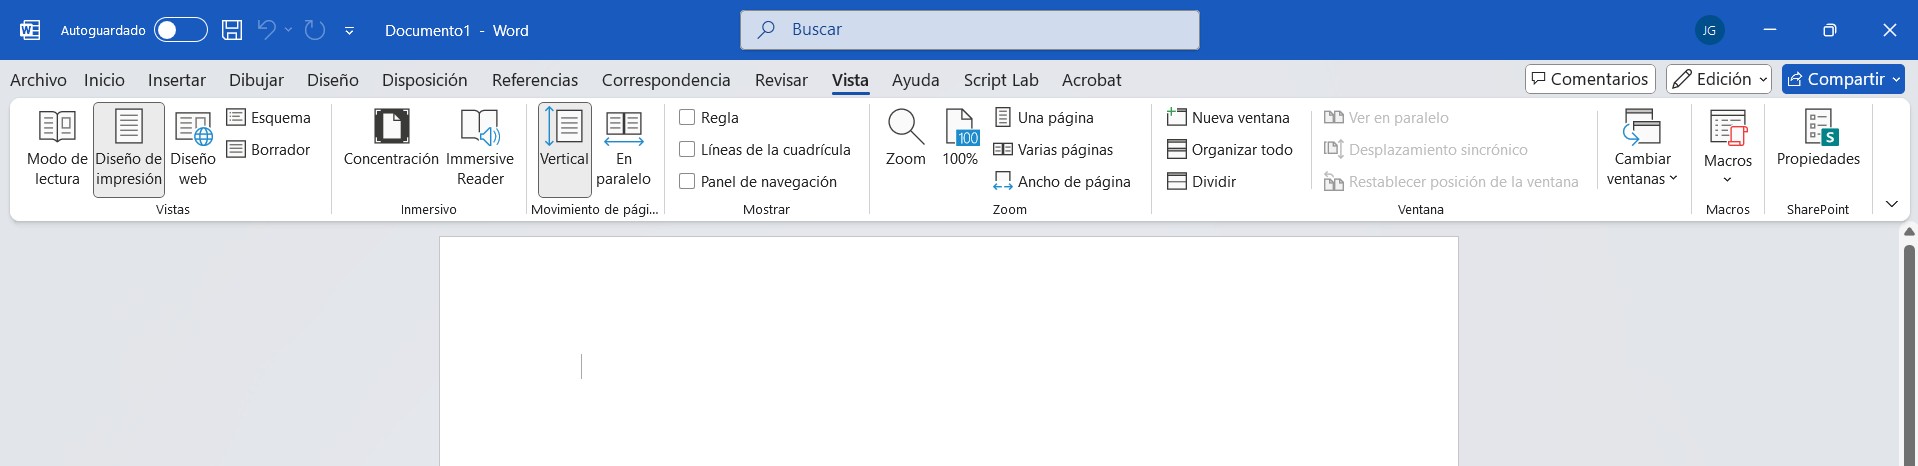
Task: Toggle Panel de navegación checkbox
Action: (x=687, y=182)
